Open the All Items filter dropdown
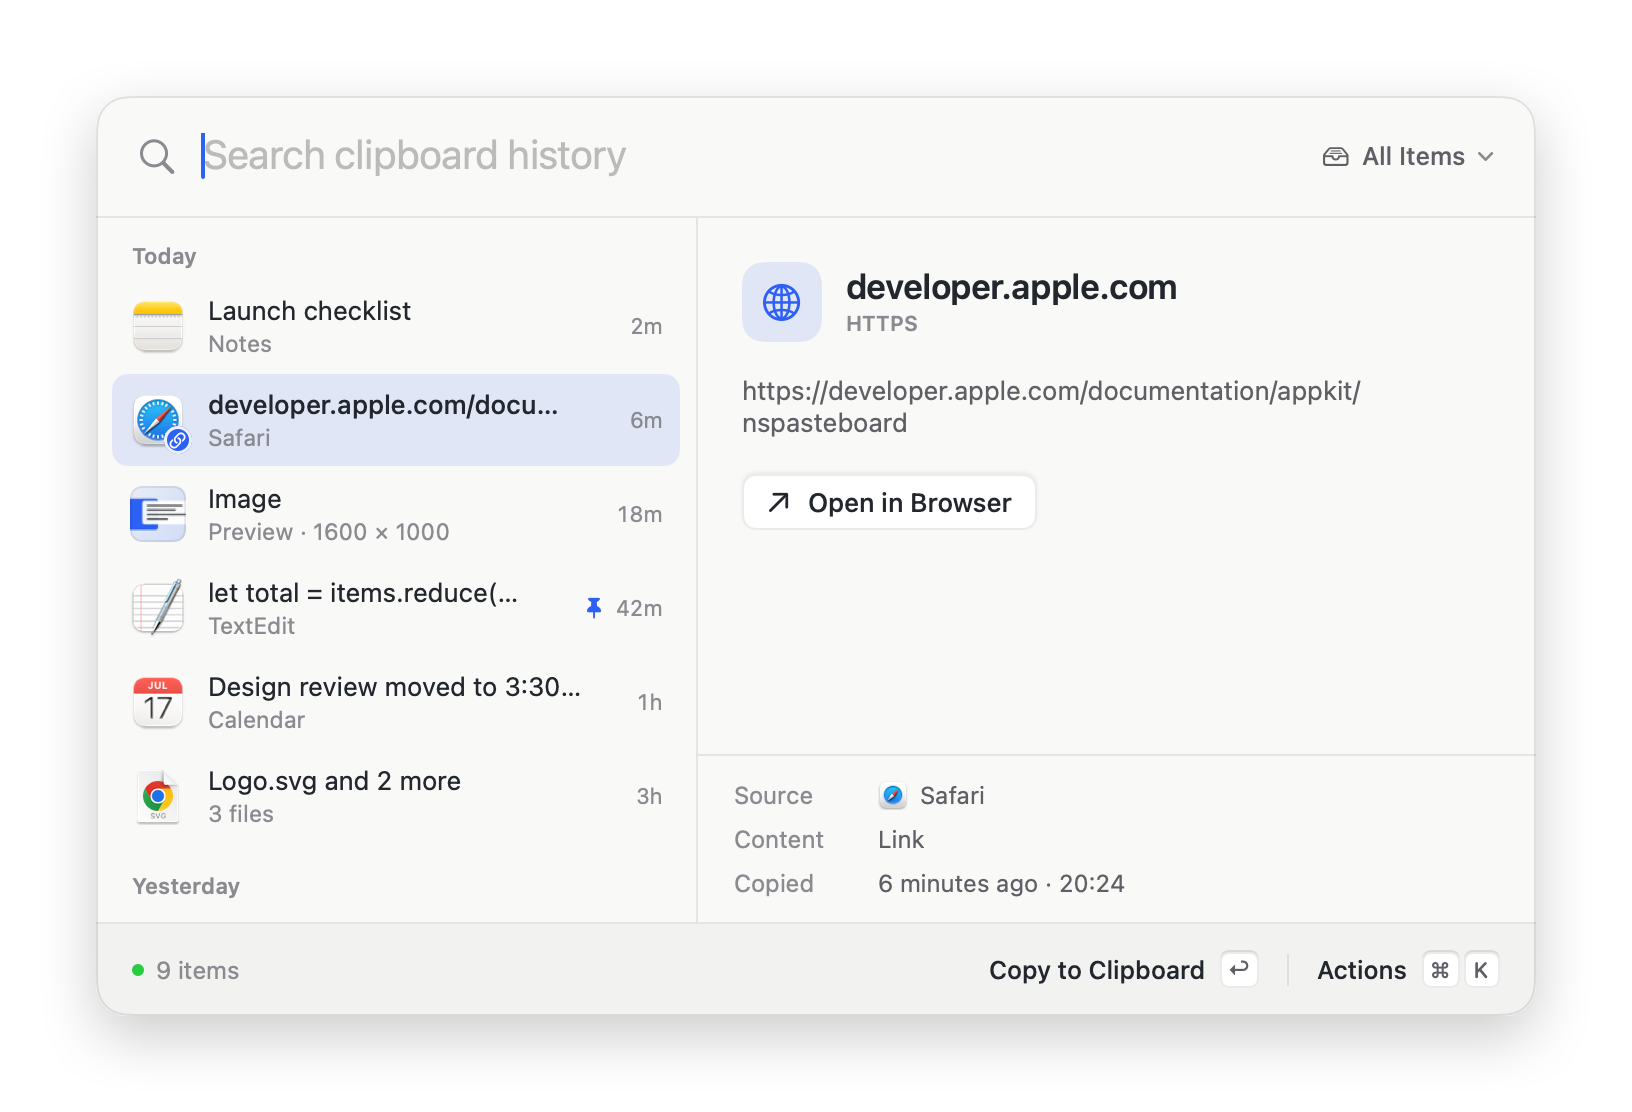The width and height of the screenshot is (1632, 1112). (x=1408, y=157)
